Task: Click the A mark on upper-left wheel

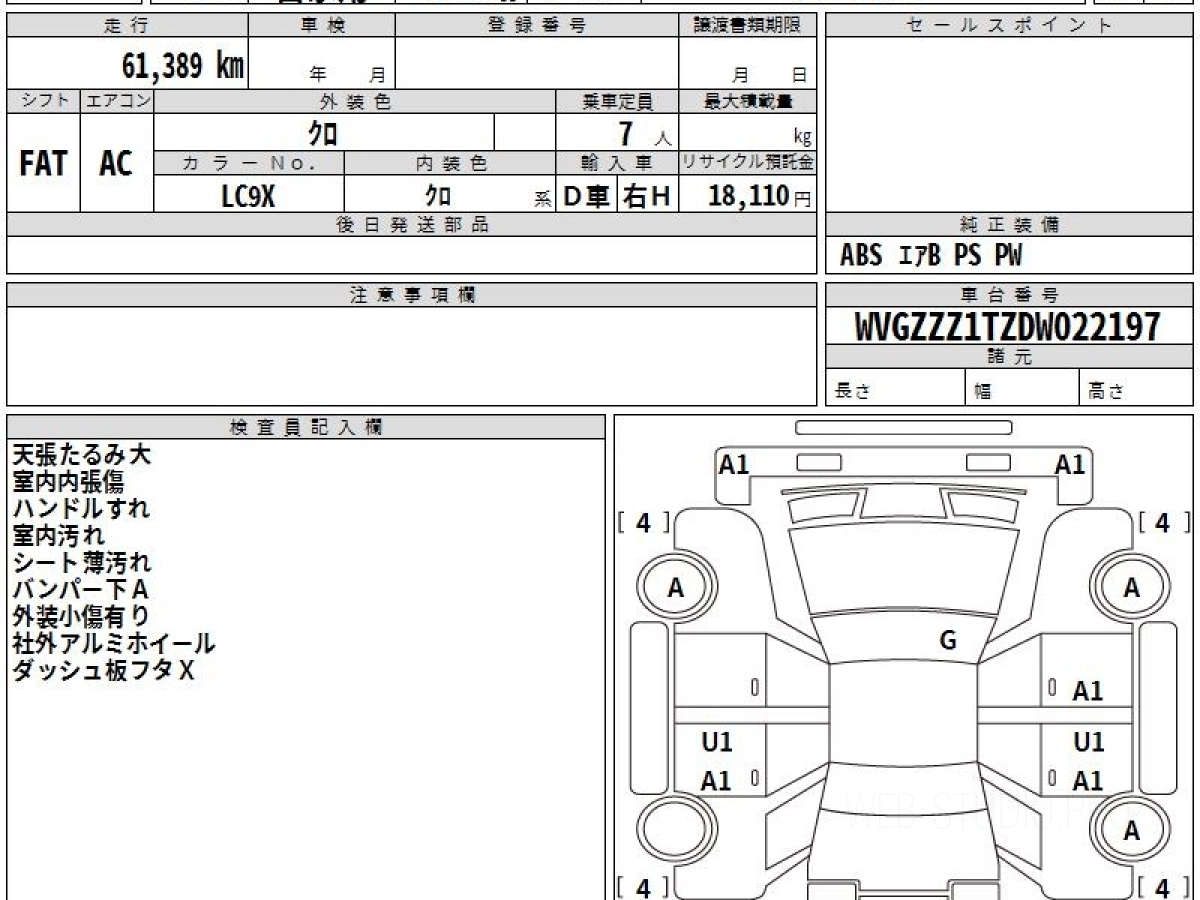Action: pyautogui.click(x=676, y=589)
